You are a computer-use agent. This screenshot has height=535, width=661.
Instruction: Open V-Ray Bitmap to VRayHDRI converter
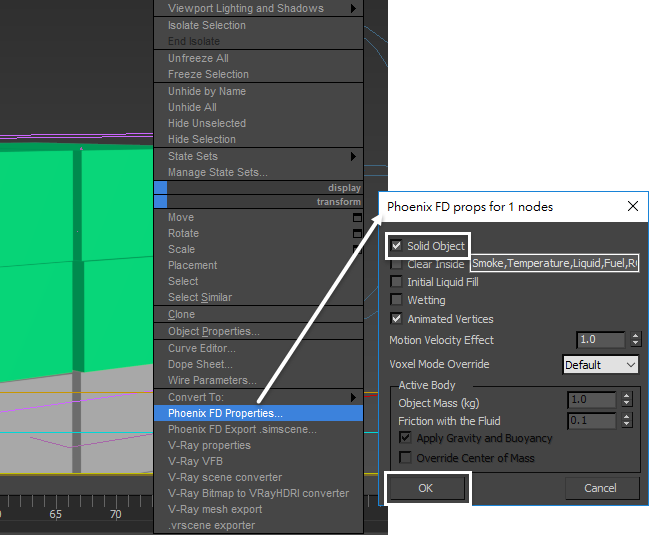click(x=258, y=493)
